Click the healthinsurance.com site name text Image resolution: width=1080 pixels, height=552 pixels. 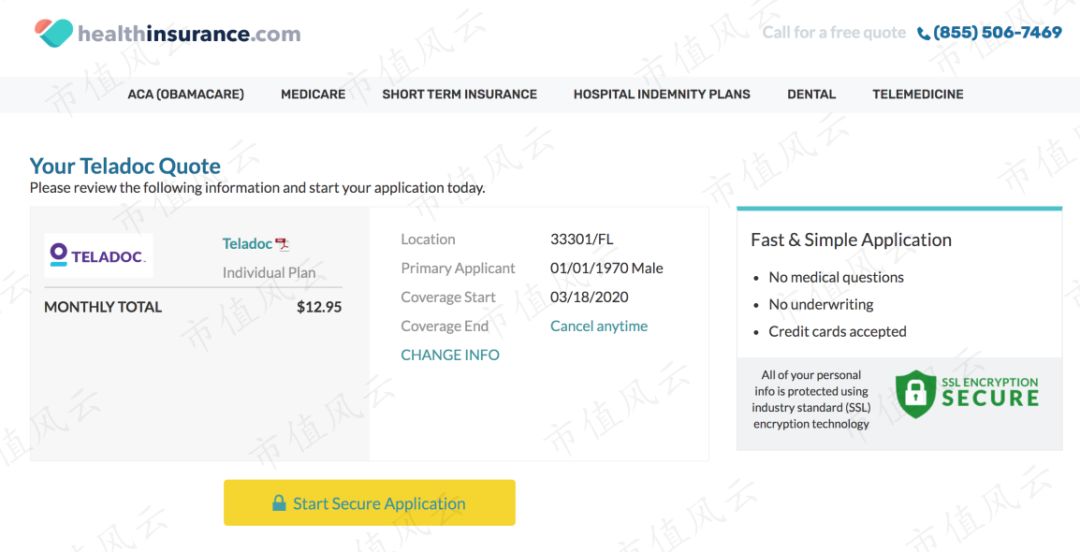click(x=189, y=34)
